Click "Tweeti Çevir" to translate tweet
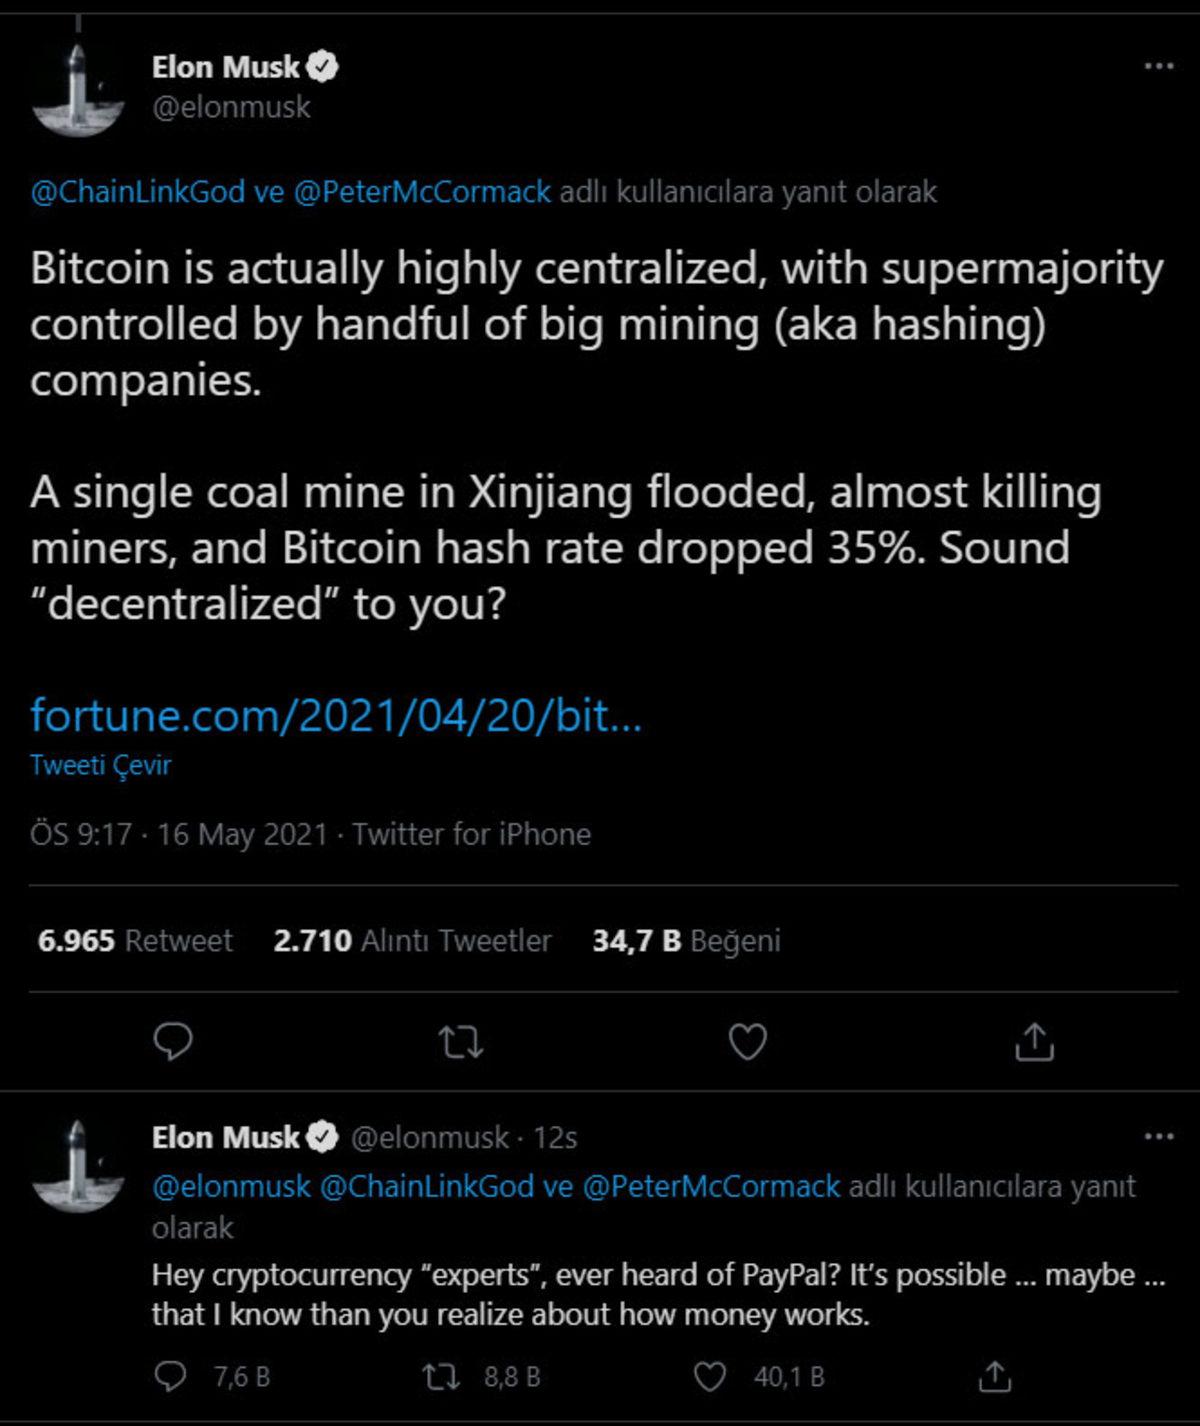 pyautogui.click(x=100, y=765)
